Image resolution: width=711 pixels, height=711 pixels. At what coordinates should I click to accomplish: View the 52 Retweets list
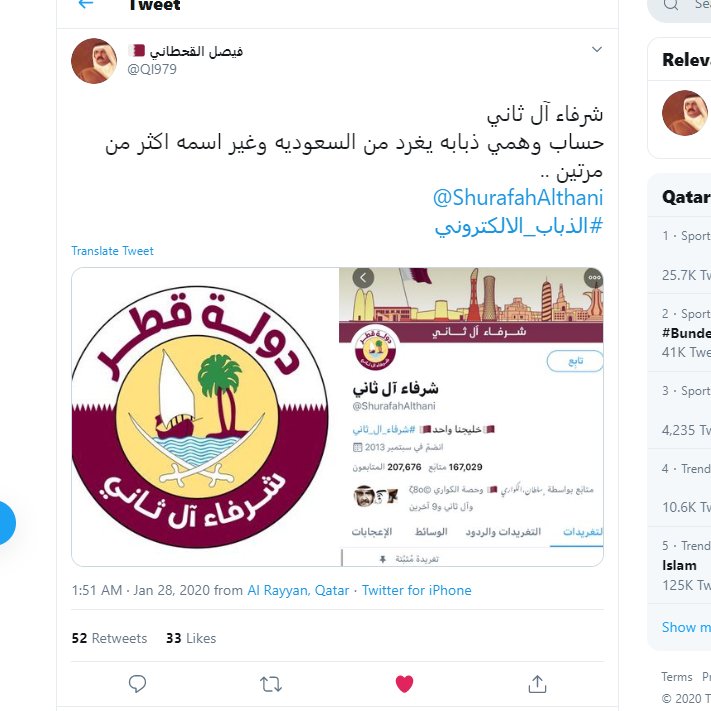[109, 638]
